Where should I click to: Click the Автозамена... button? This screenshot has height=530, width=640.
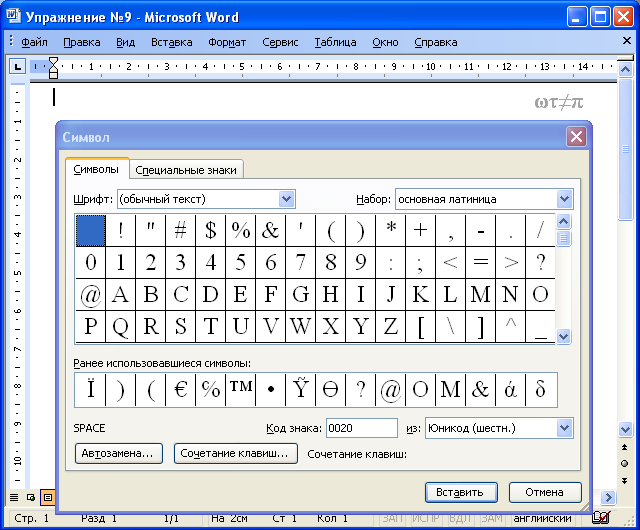click(x=119, y=453)
